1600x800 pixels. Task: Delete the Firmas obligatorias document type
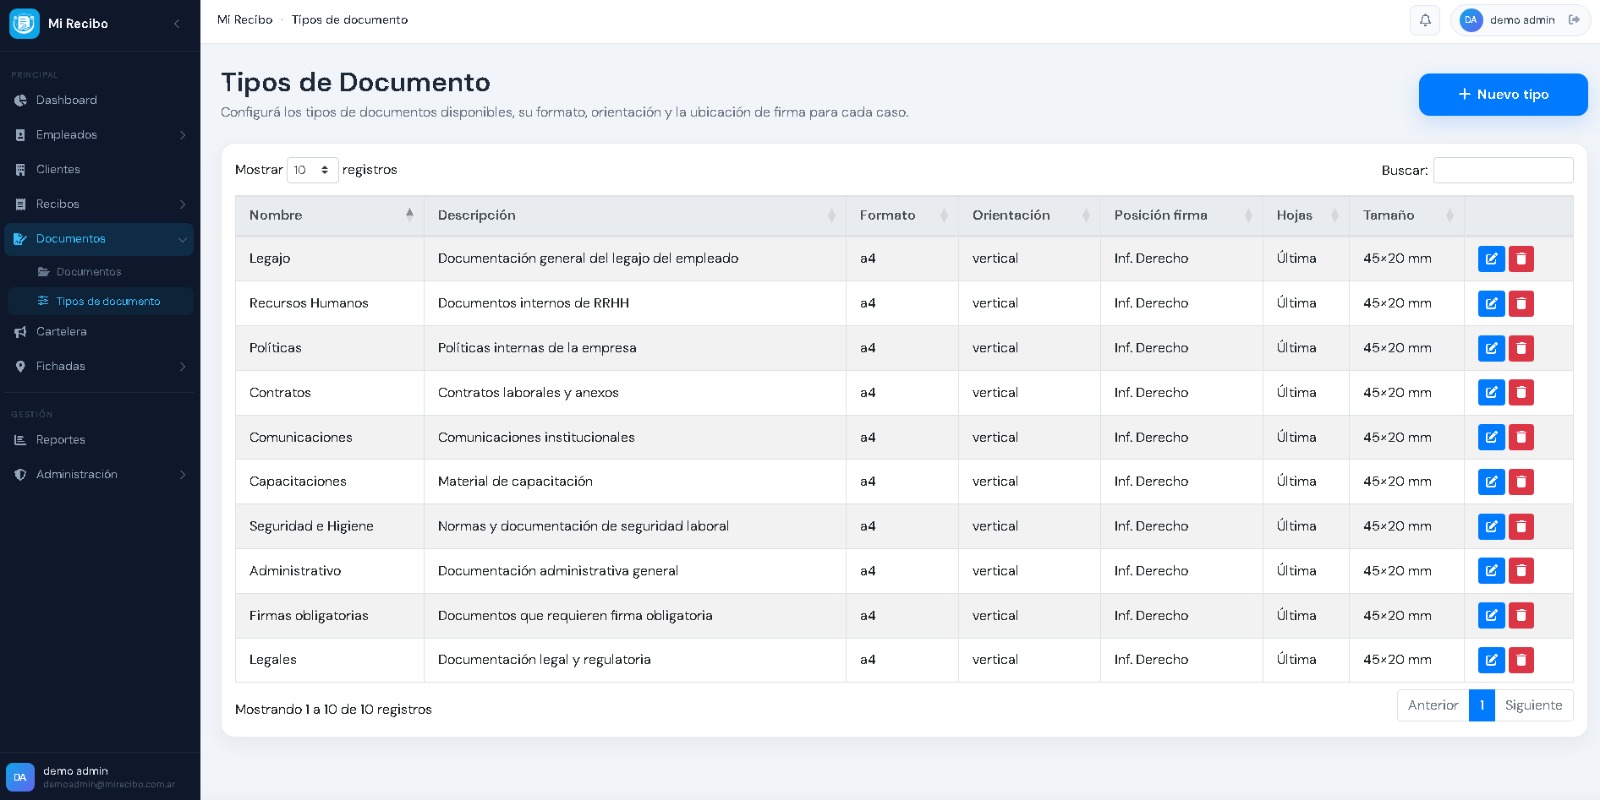tap(1521, 616)
